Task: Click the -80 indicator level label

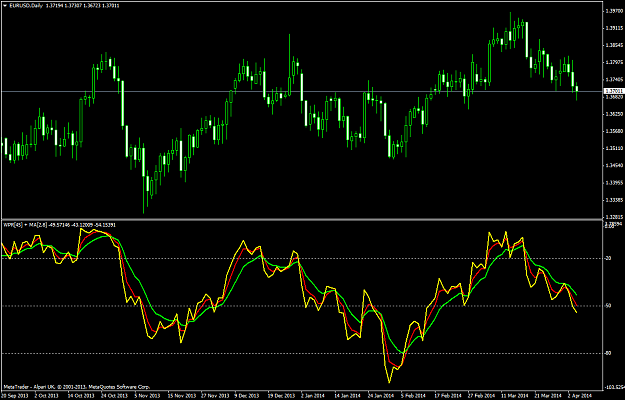Action: 607,353
